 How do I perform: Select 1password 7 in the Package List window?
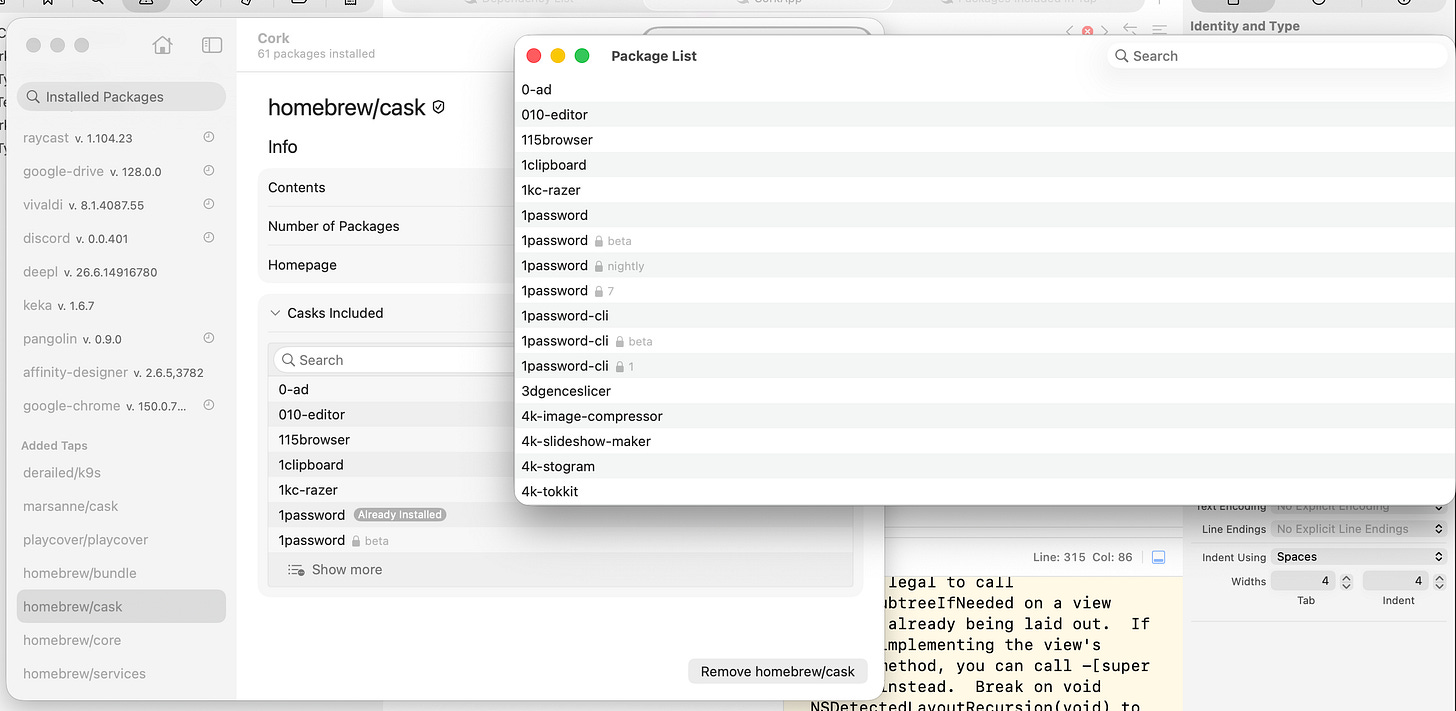tap(985, 290)
